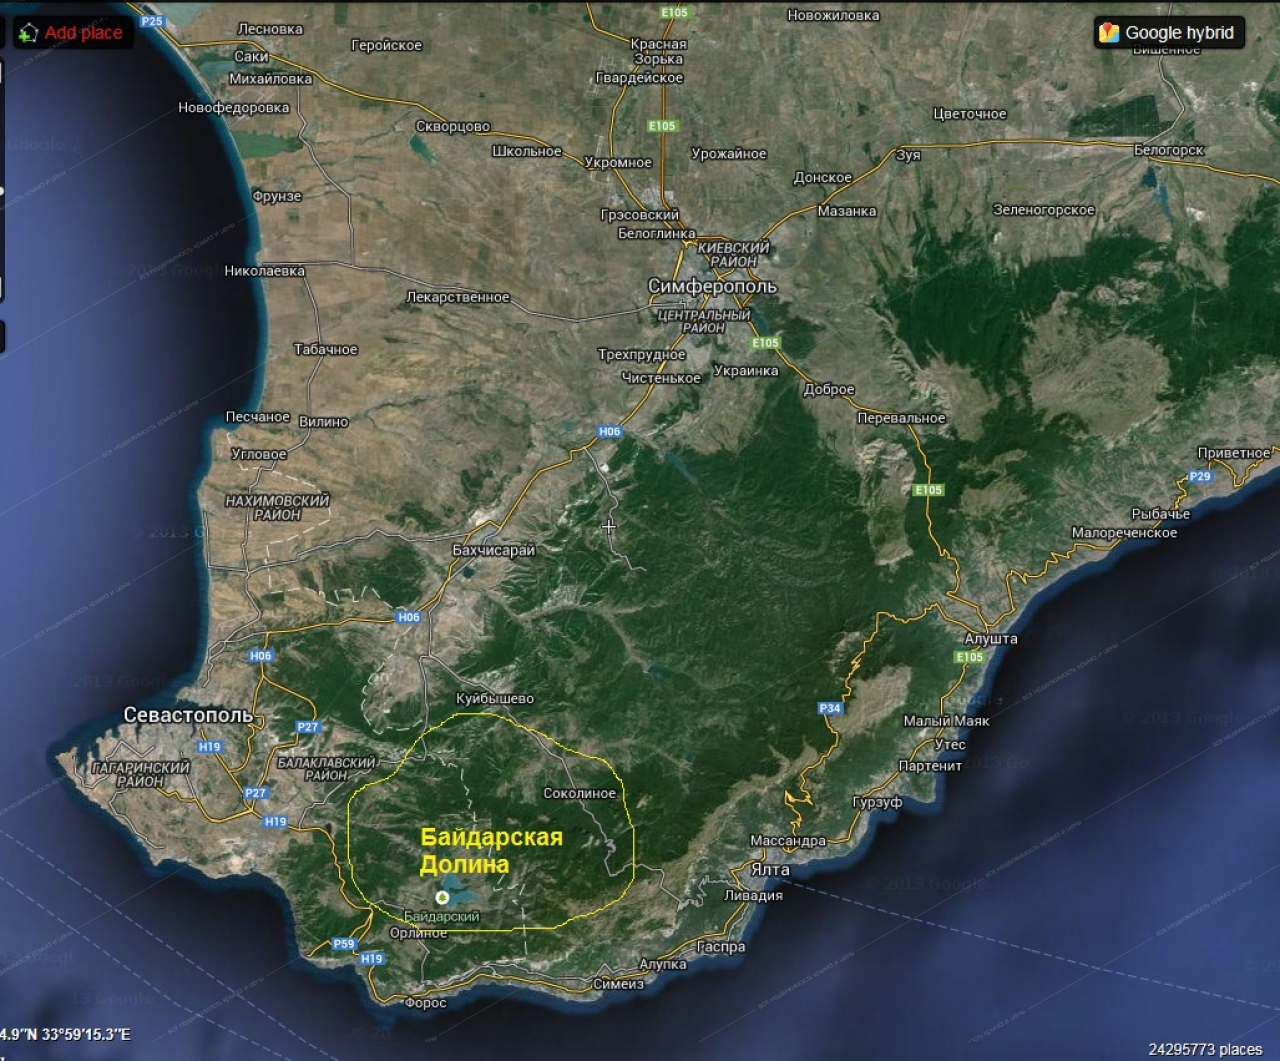Viewport: 1280px width, 1061px height.
Task: Click the Google Maps pin icon
Action: click(1108, 33)
